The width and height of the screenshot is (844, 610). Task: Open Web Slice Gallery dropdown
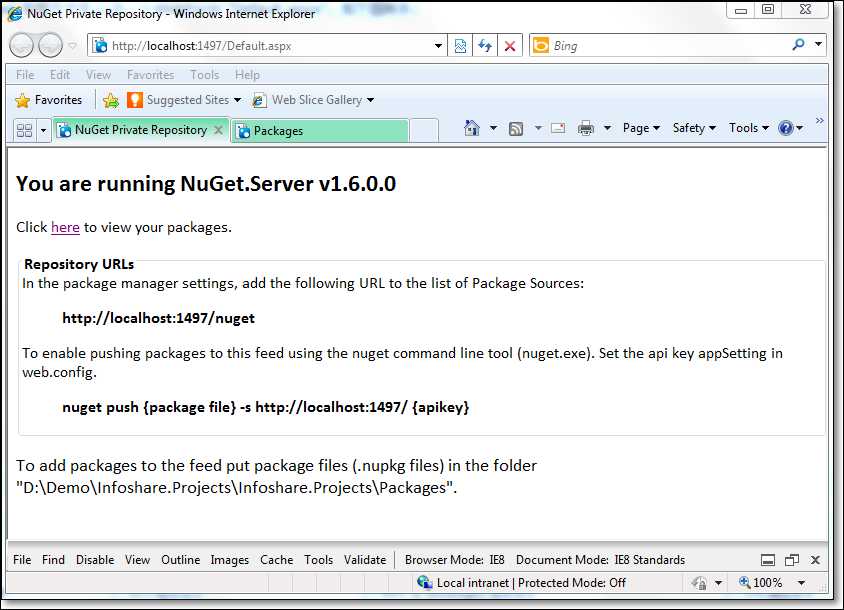coord(313,100)
